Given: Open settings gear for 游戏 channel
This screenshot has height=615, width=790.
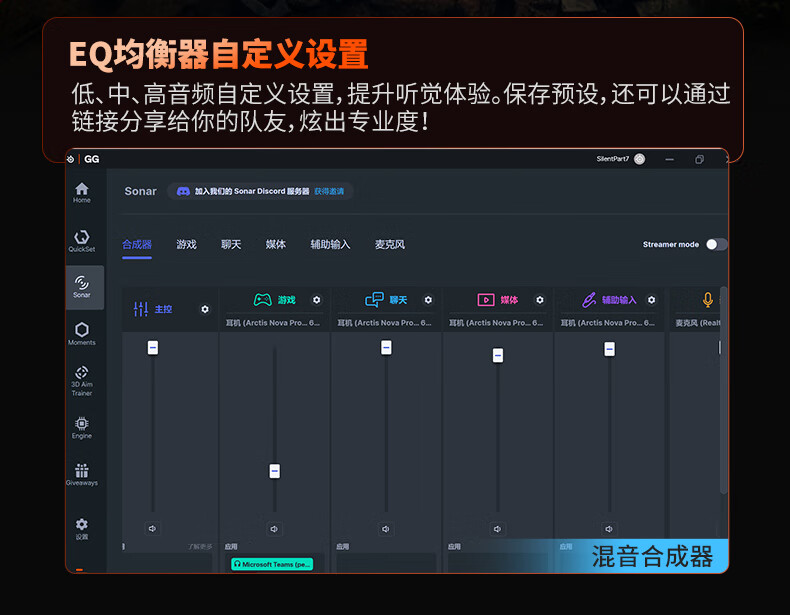Looking at the screenshot, I should point(317,300).
